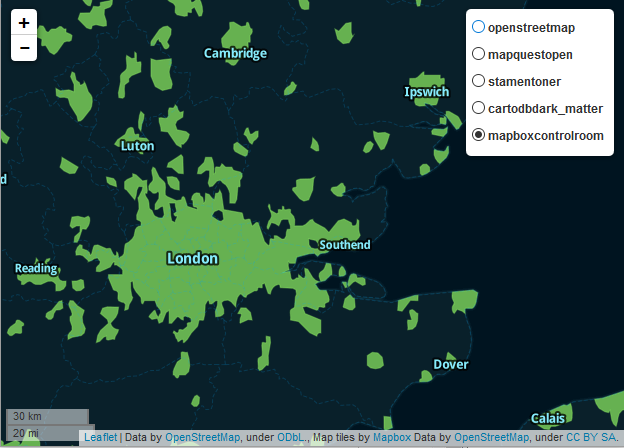Select the mapquestopen base layer
Image resolution: width=624 pixels, height=448 pixels.
[478, 54]
